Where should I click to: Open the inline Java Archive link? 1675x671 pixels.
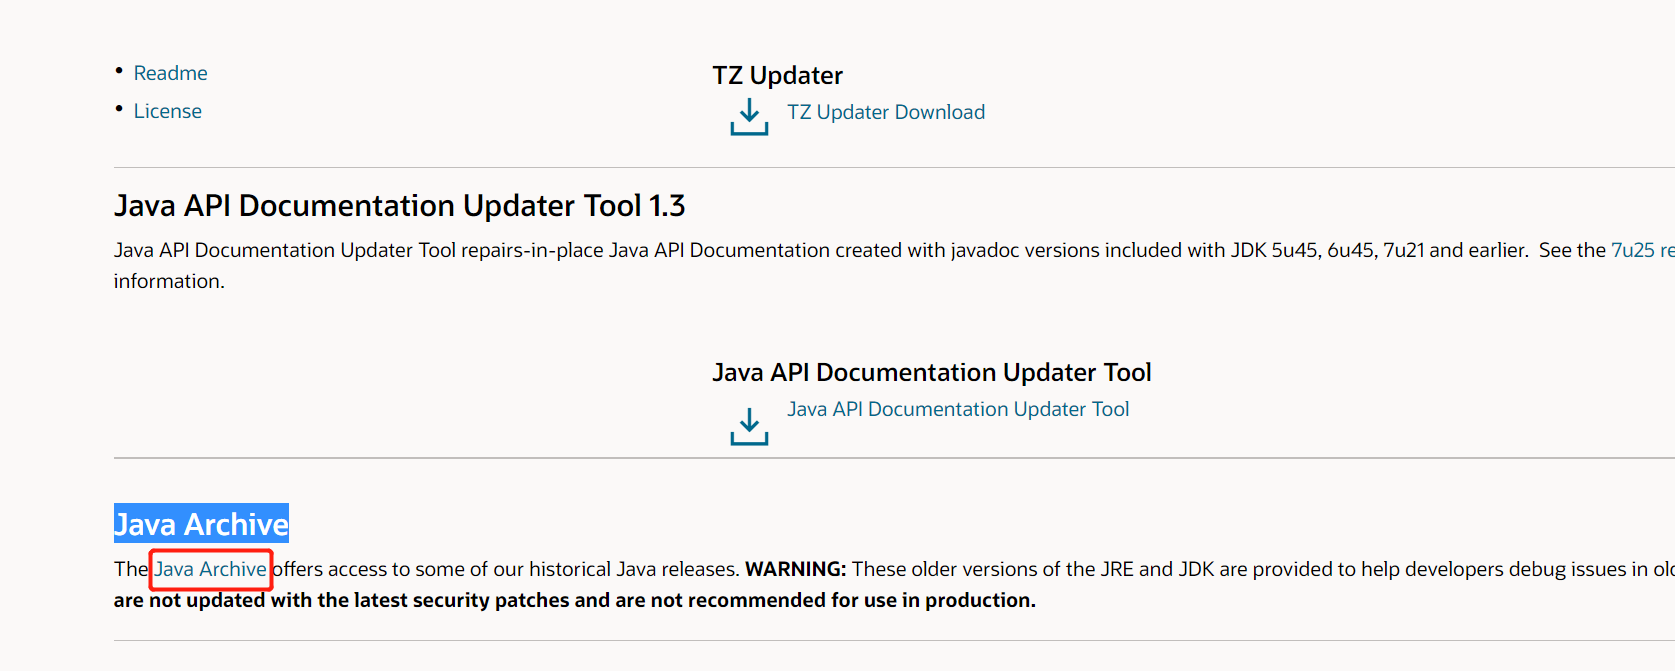coord(211,569)
